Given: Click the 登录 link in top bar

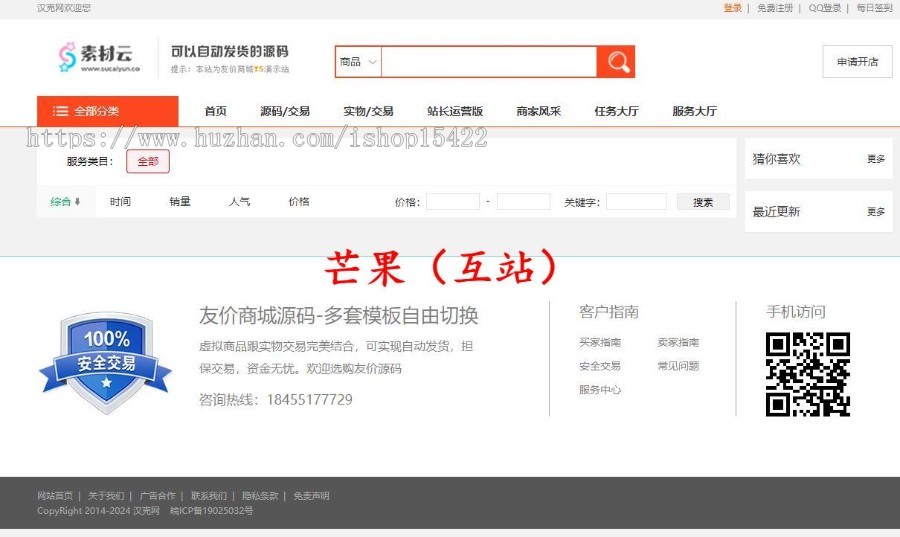Looking at the screenshot, I should tap(733, 8).
